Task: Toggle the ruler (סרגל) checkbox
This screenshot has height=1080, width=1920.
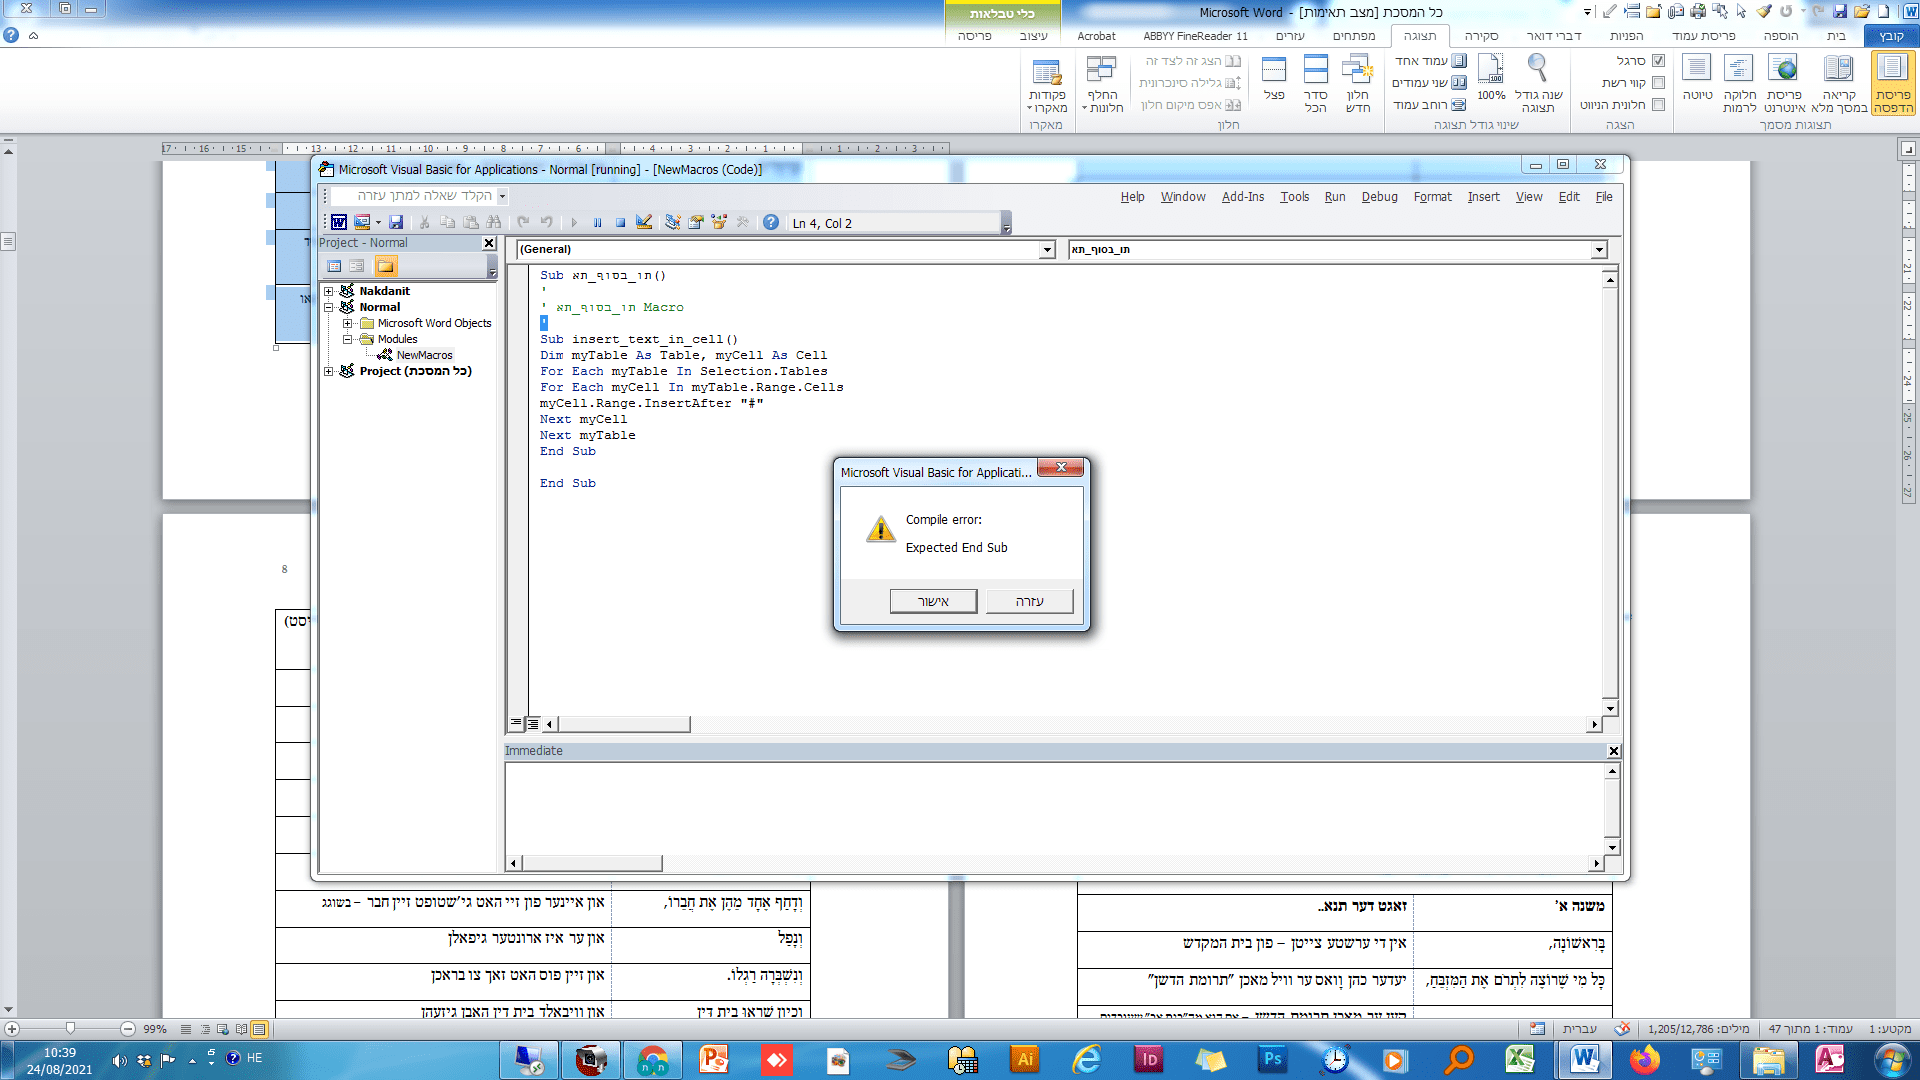Action: [x=1659, y=61]
